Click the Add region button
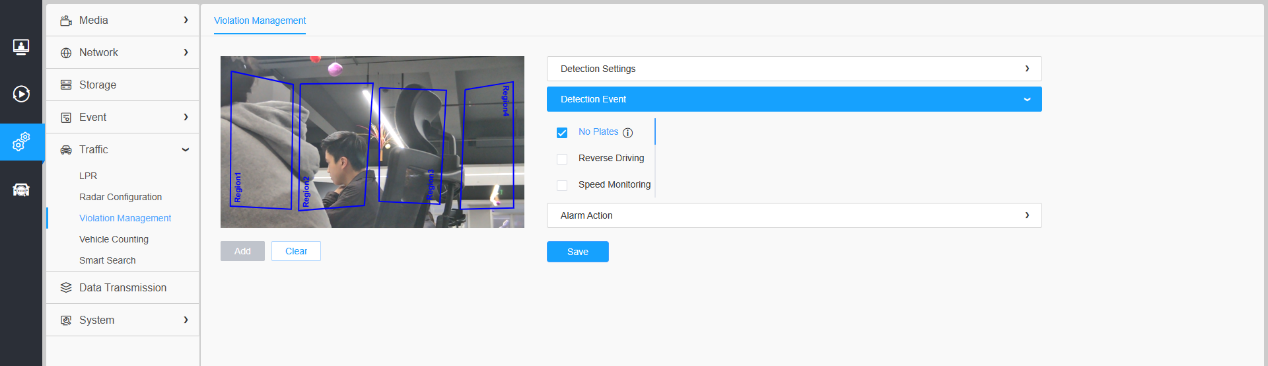 click(x=243, y=251)
